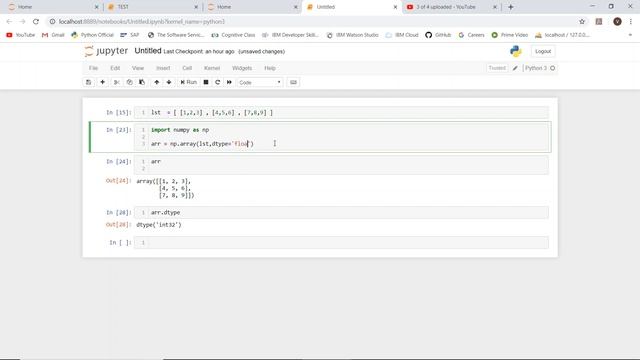The height and width of the screenshot is (360, 640).
Task: Open the IBM Watson Studio bookmark
Action: point(353,35)
